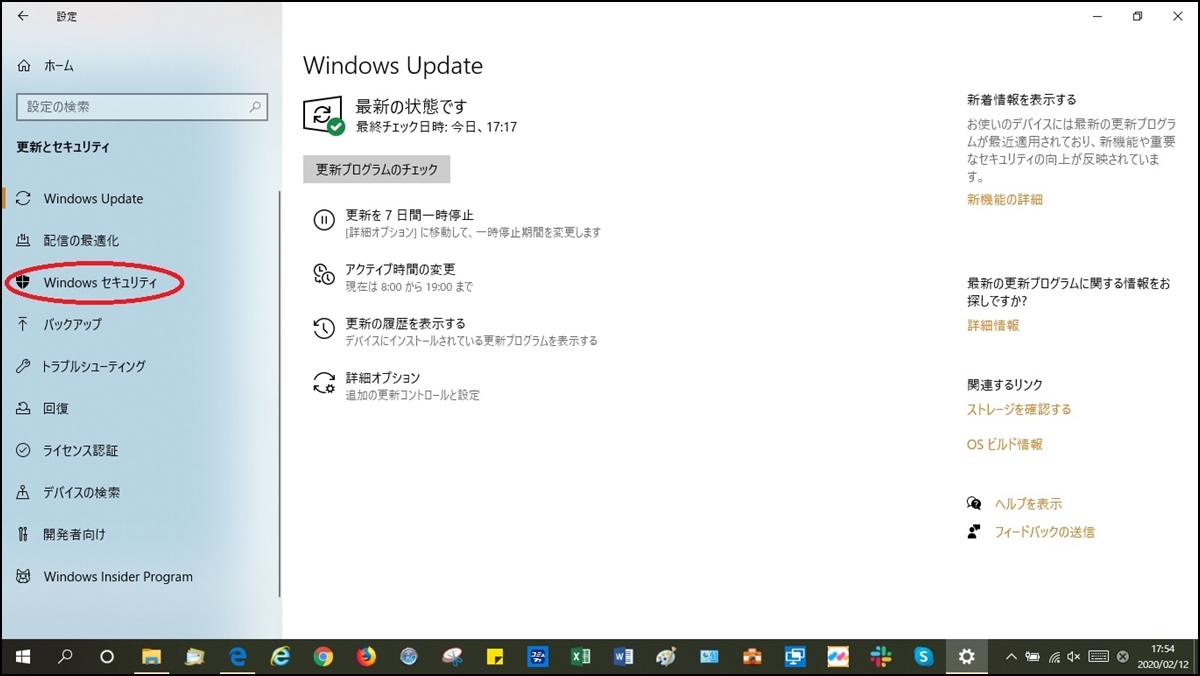Click the home icon beside ホーム
The image size is (1200, 676).
24,65
